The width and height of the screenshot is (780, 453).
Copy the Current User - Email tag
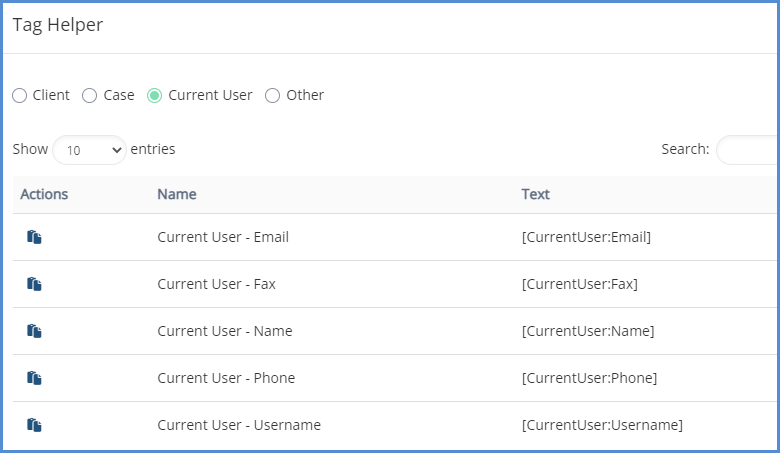pos(34,237)
